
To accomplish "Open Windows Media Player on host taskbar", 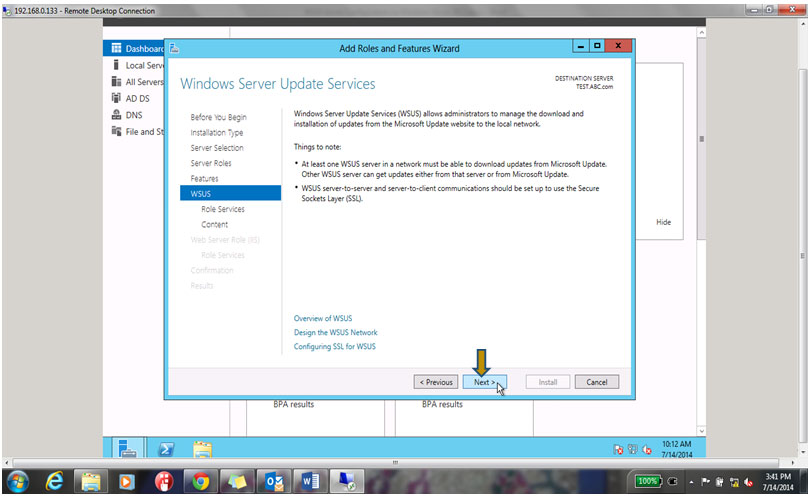I will [x=127, y=482].
